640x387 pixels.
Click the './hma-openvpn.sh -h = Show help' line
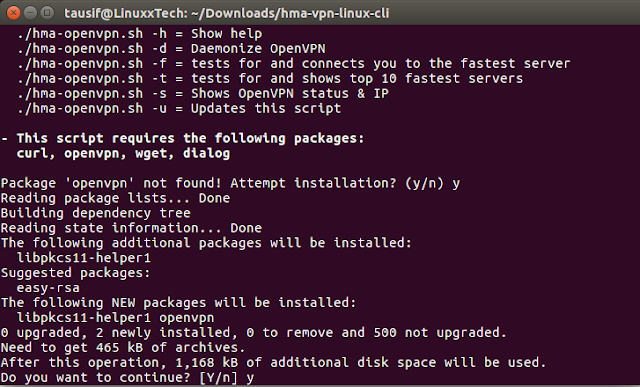coord(140,33)
